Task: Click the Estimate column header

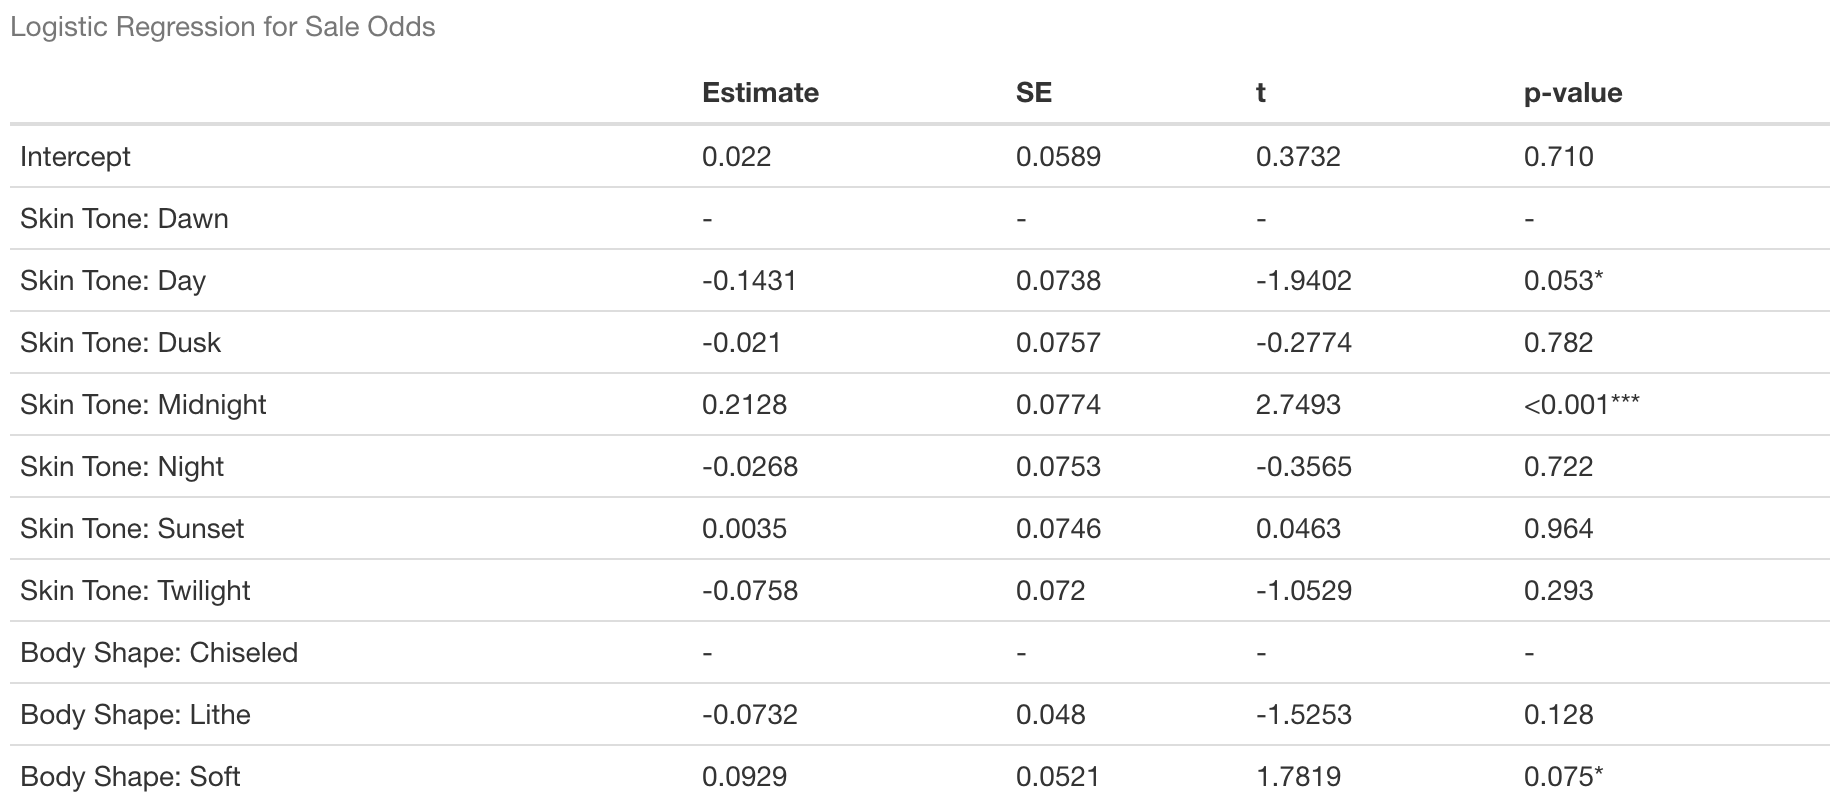Action: 760,93
